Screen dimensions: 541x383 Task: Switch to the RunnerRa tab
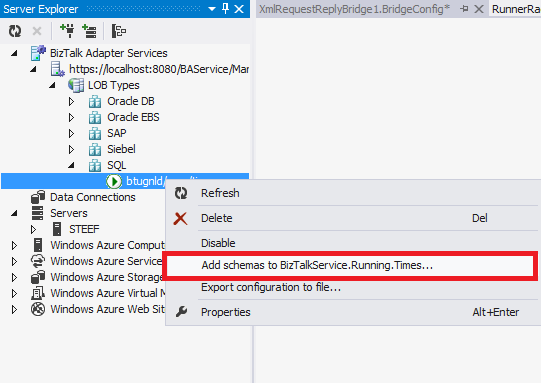coord(515,9)
